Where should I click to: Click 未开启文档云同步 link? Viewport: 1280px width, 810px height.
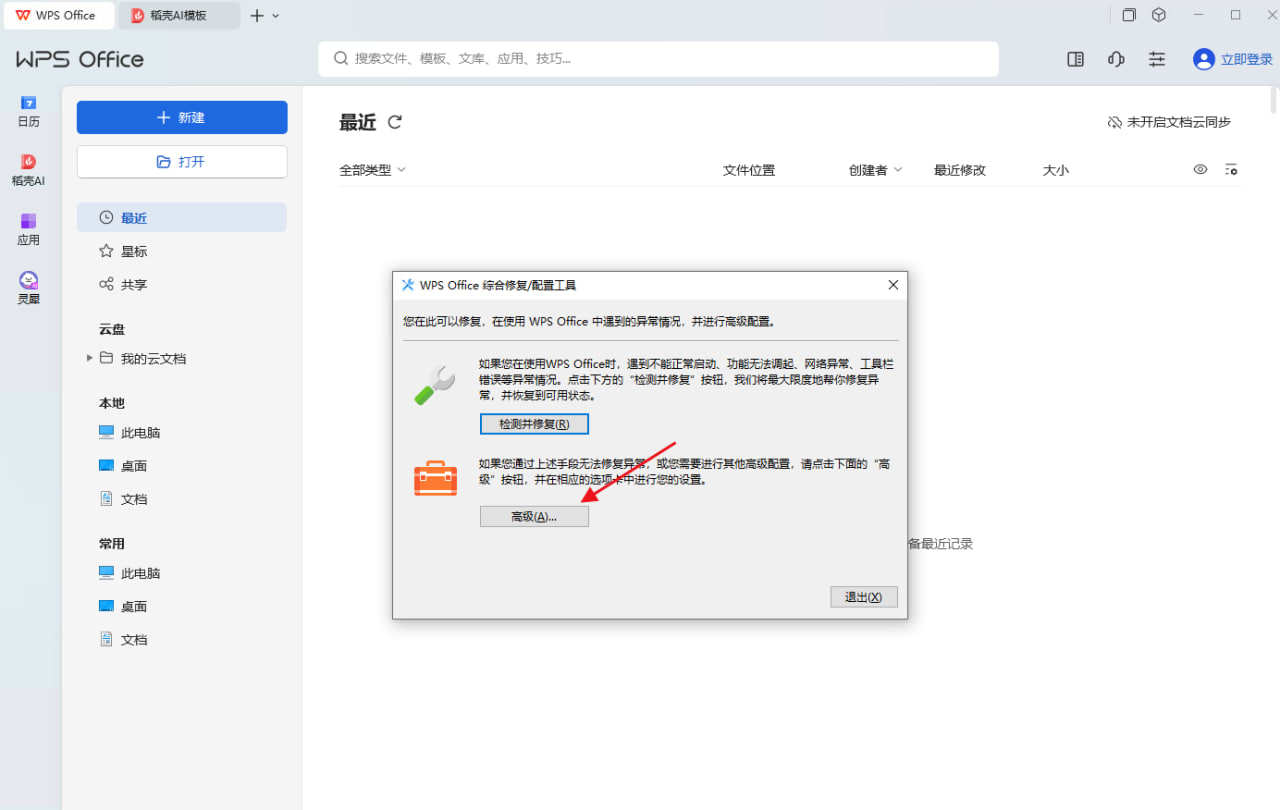1179,122
